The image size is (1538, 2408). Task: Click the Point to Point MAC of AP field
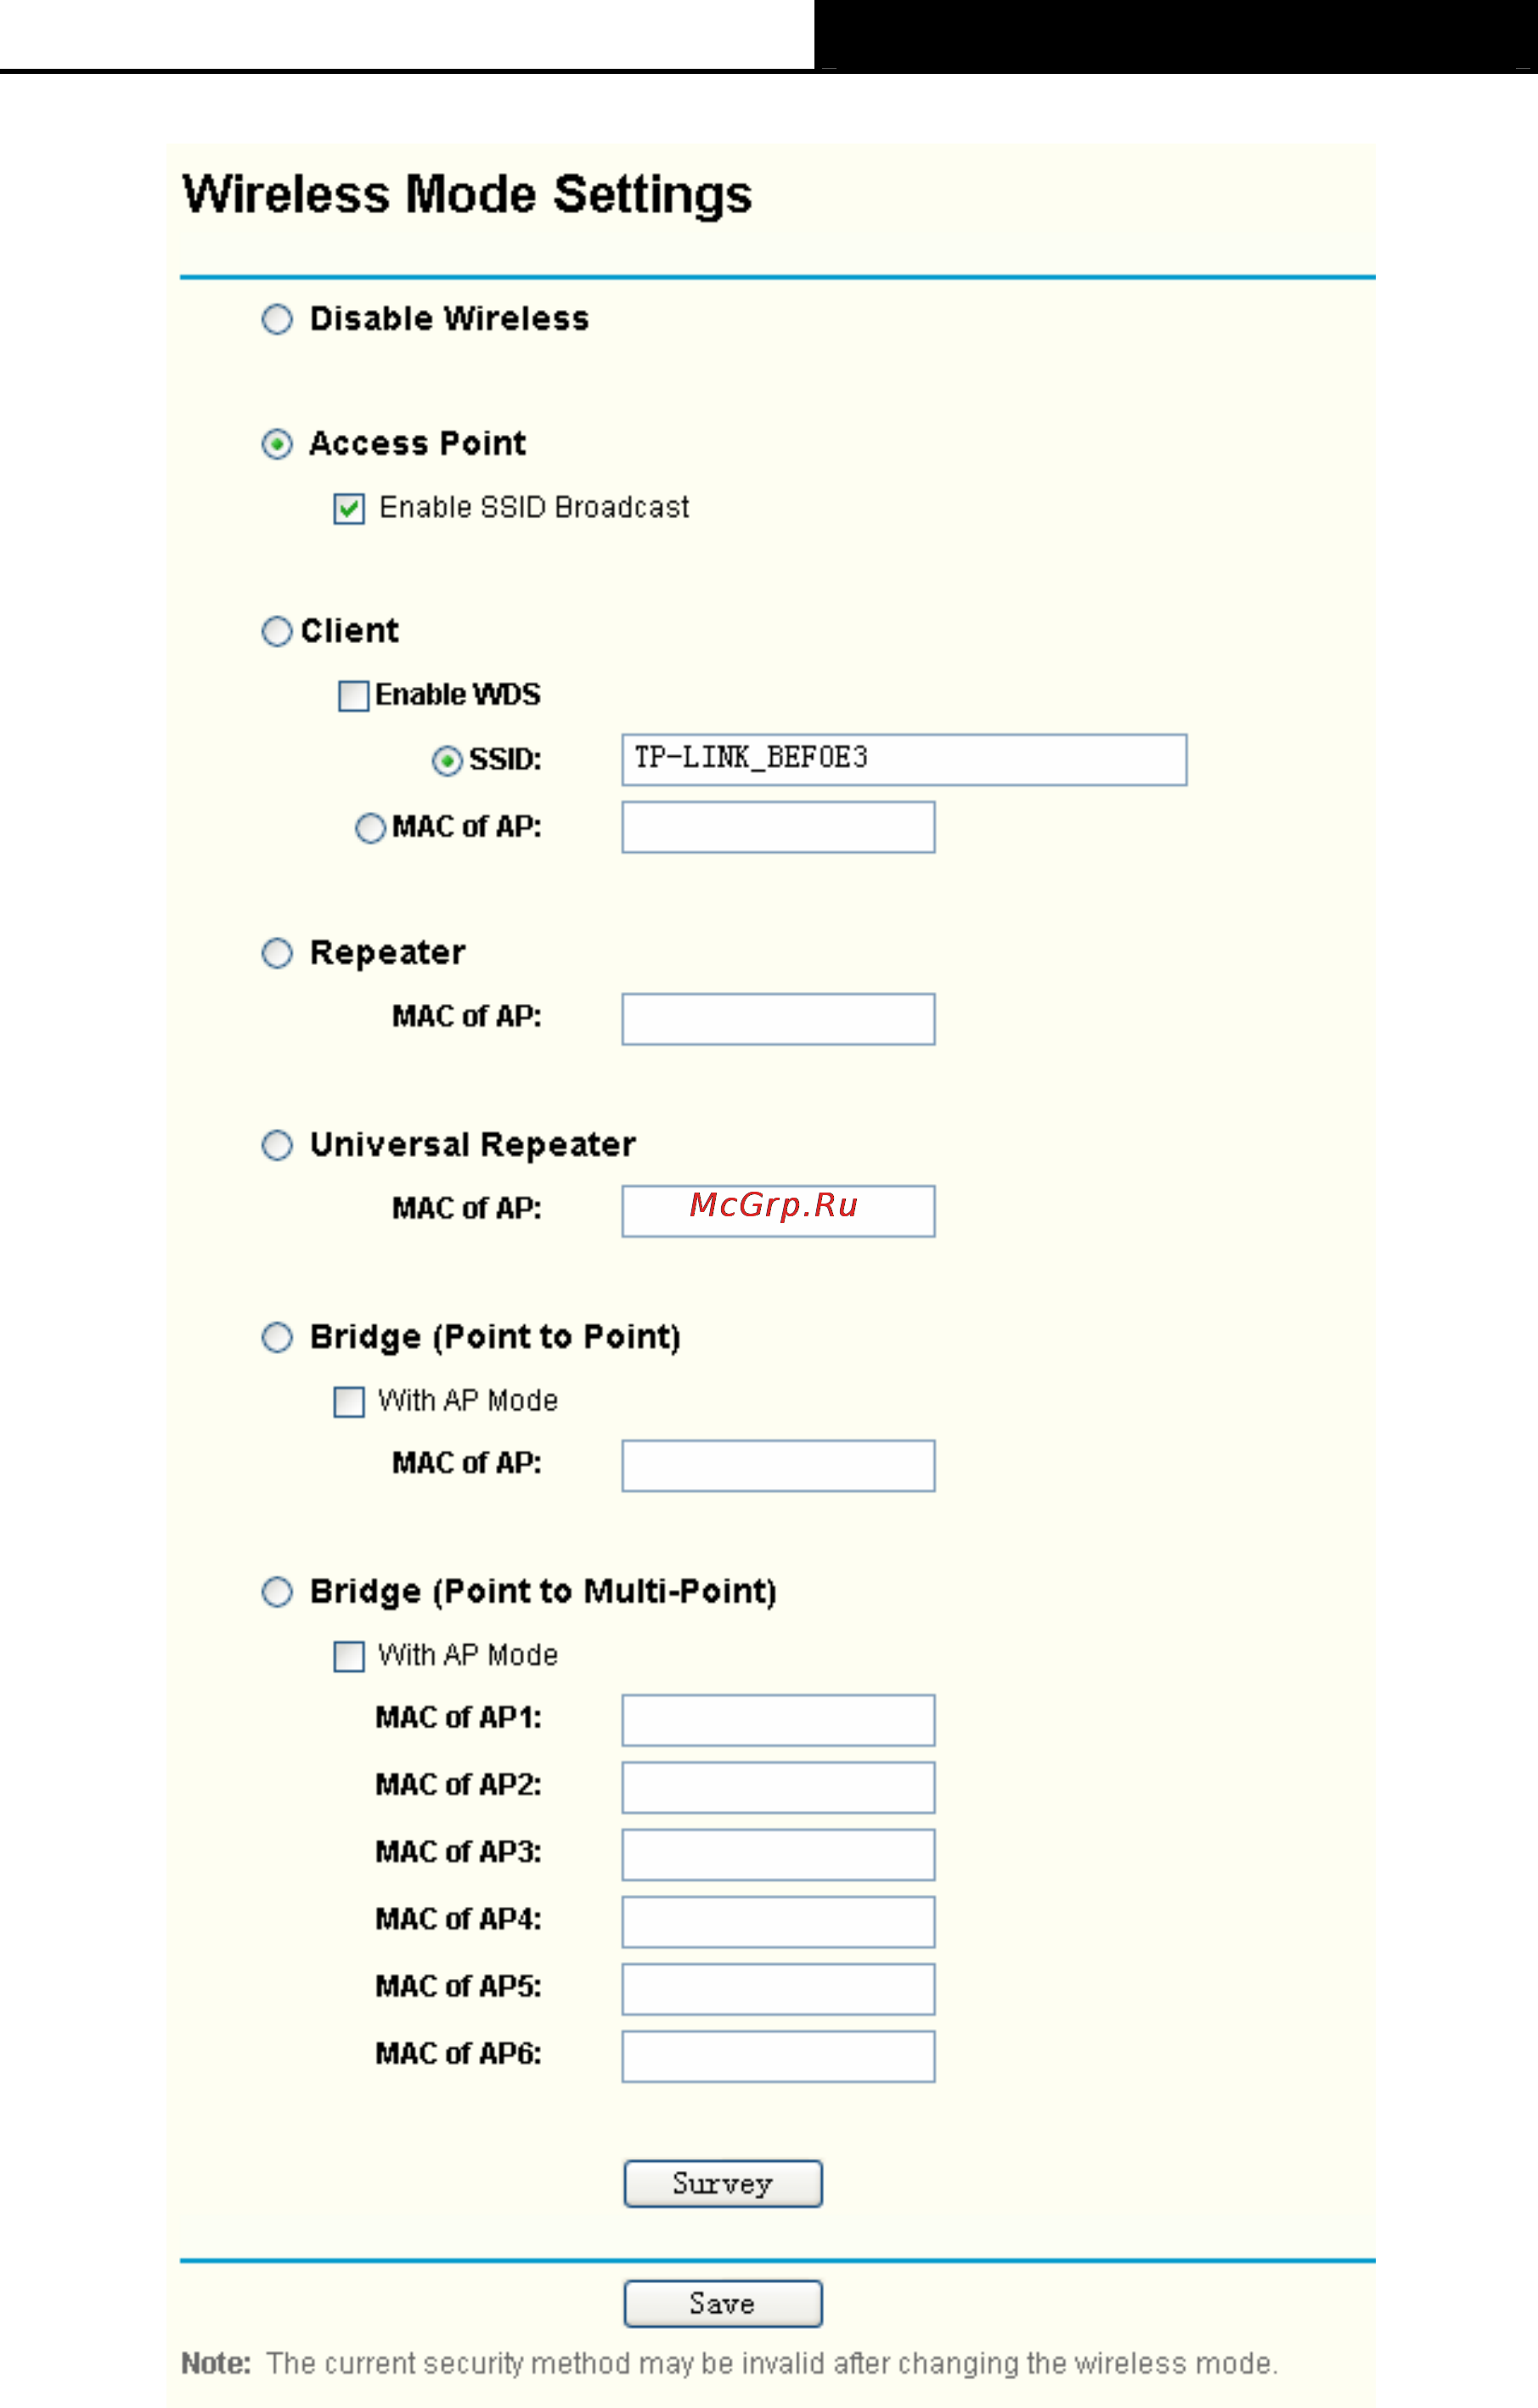(x=778, y=1466)
